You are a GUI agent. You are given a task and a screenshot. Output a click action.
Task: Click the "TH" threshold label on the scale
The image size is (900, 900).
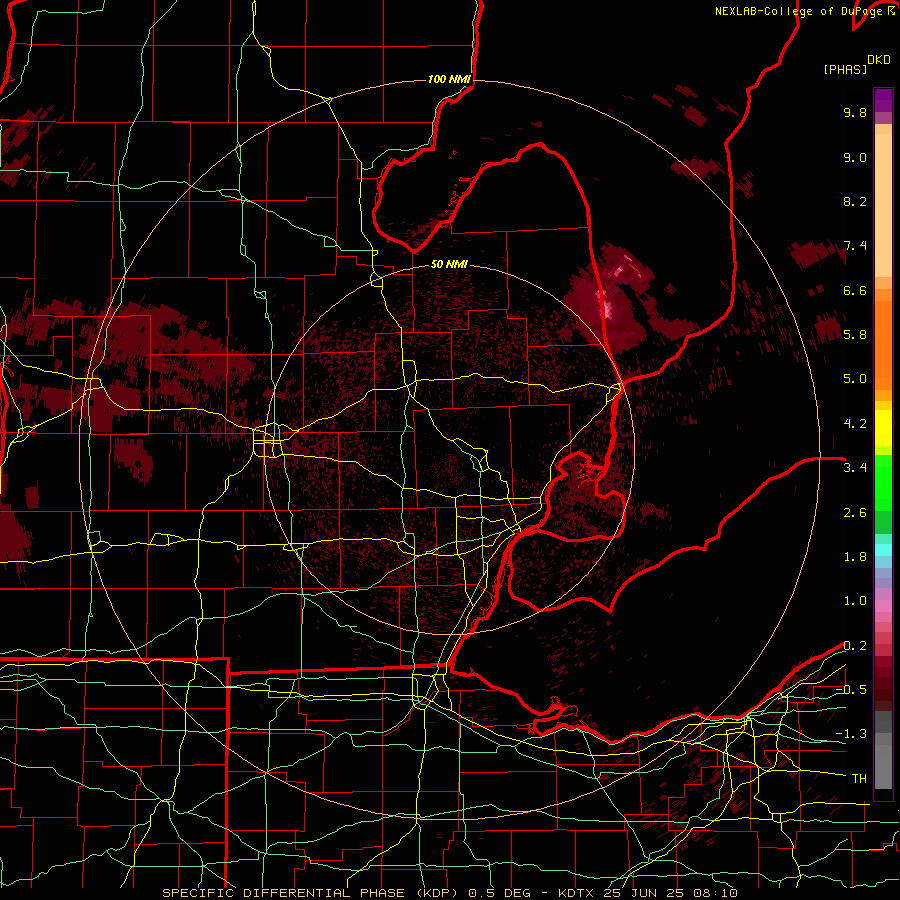click(859, 779)
